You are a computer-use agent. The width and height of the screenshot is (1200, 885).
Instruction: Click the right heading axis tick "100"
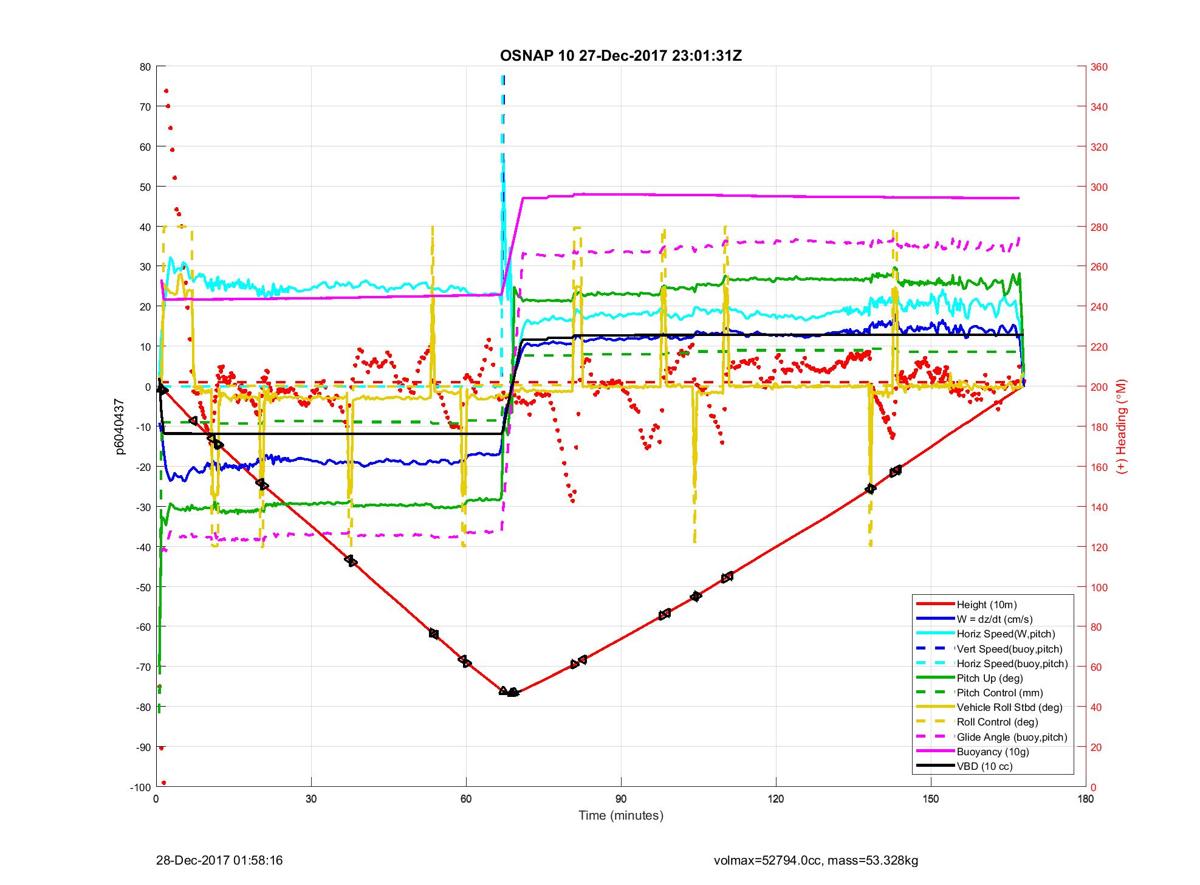1101,587
